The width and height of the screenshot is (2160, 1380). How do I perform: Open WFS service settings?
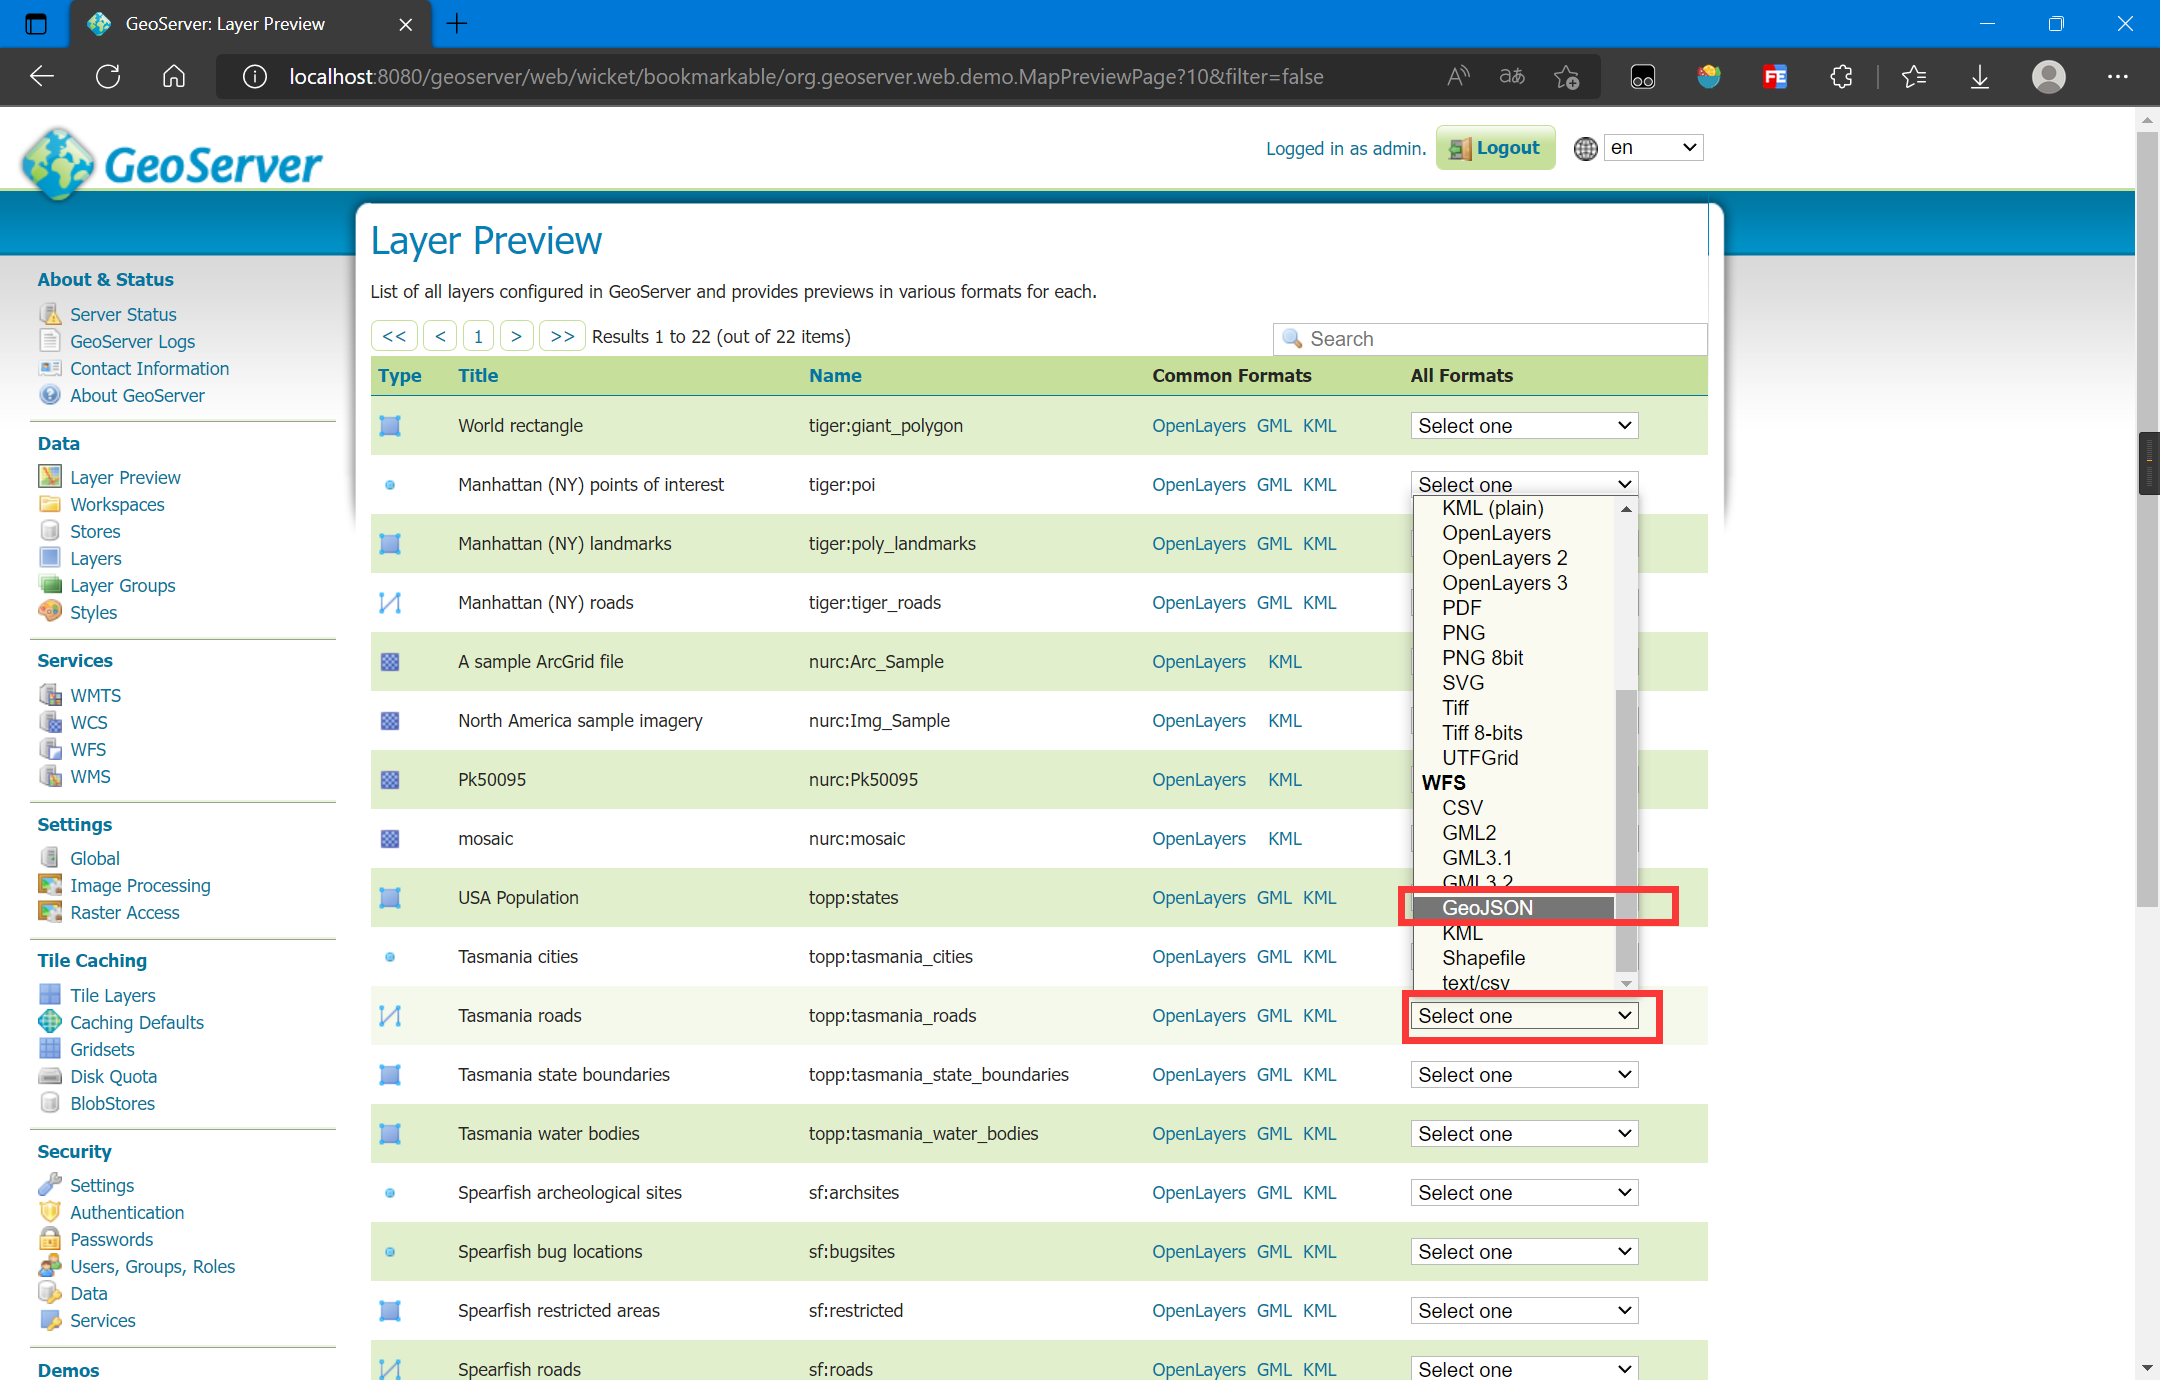88,749
